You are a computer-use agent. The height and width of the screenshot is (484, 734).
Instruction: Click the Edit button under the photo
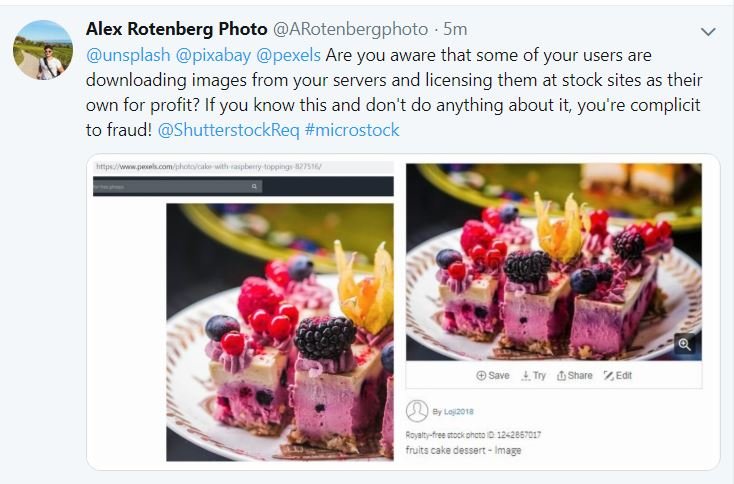[618, 375]
